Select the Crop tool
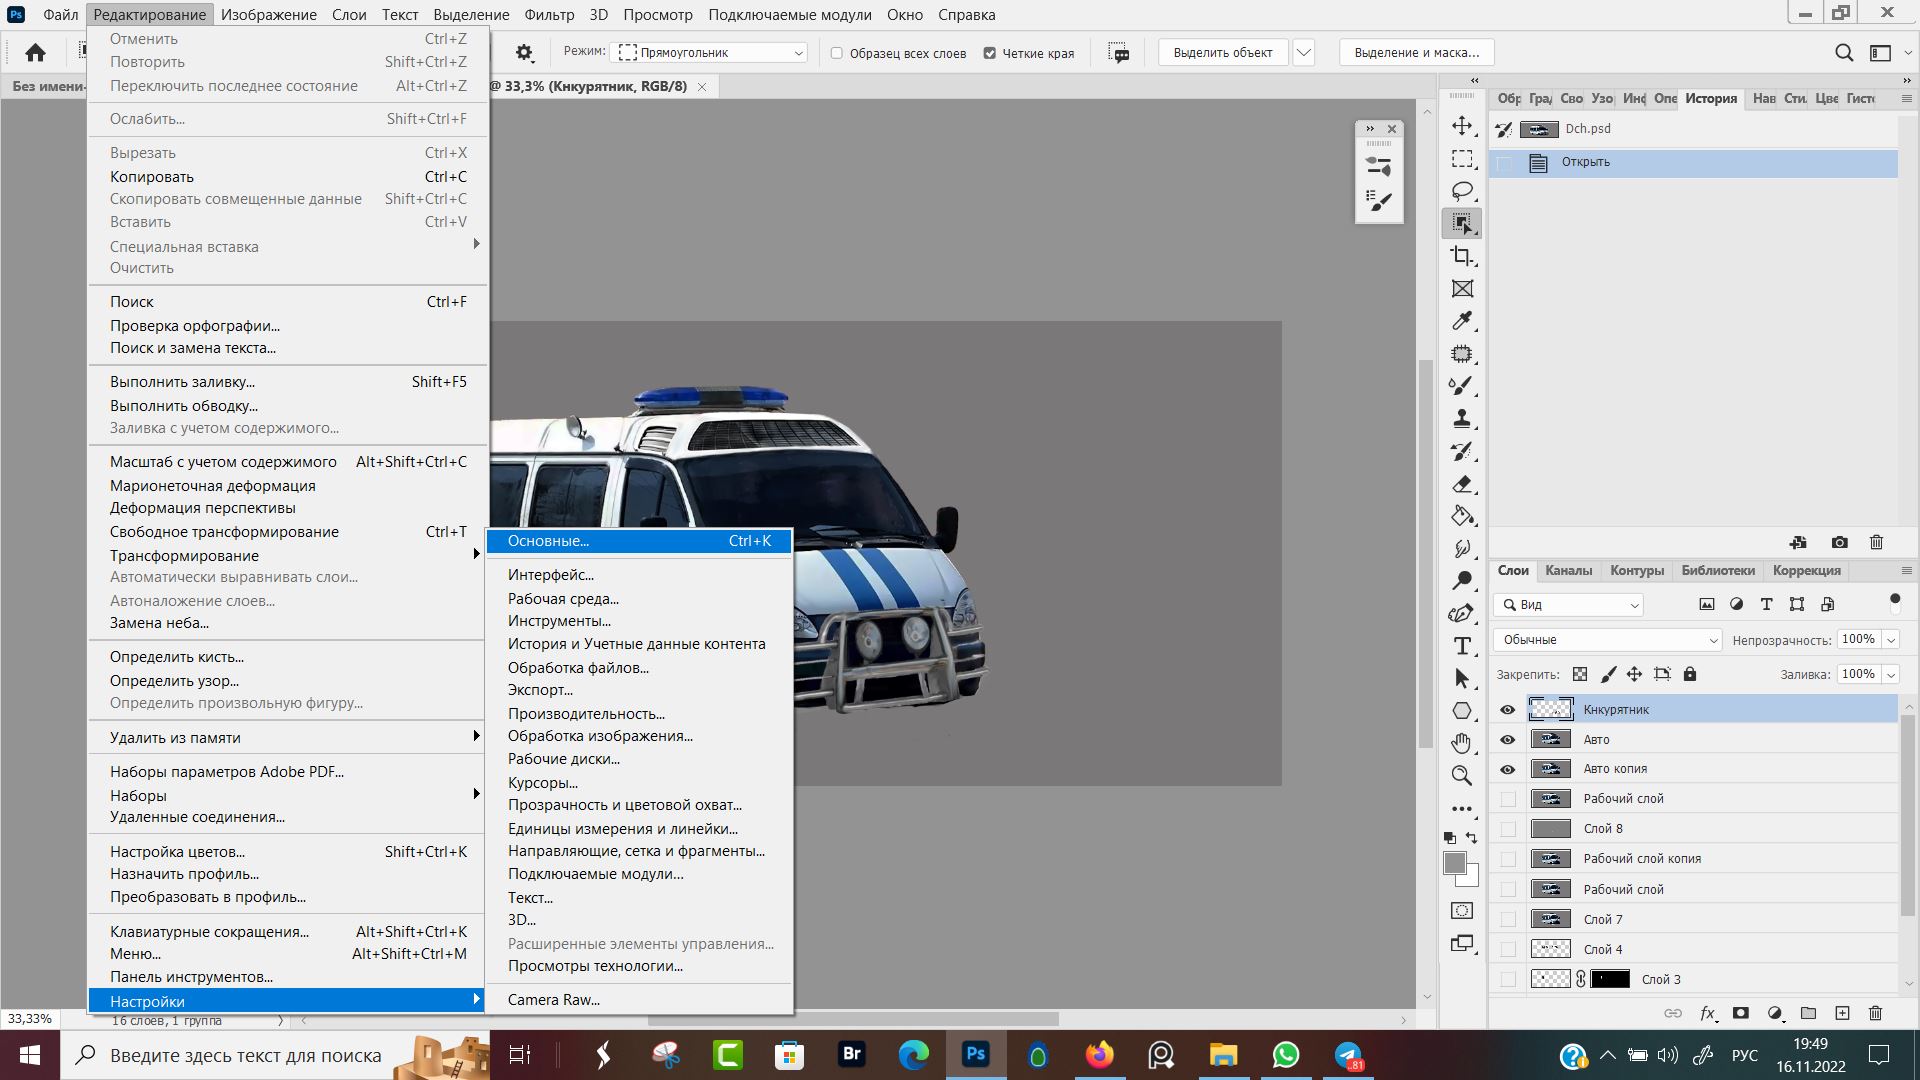Image resolution: width=1920 pixels, height=1080 pixels. pos(1462,256)
